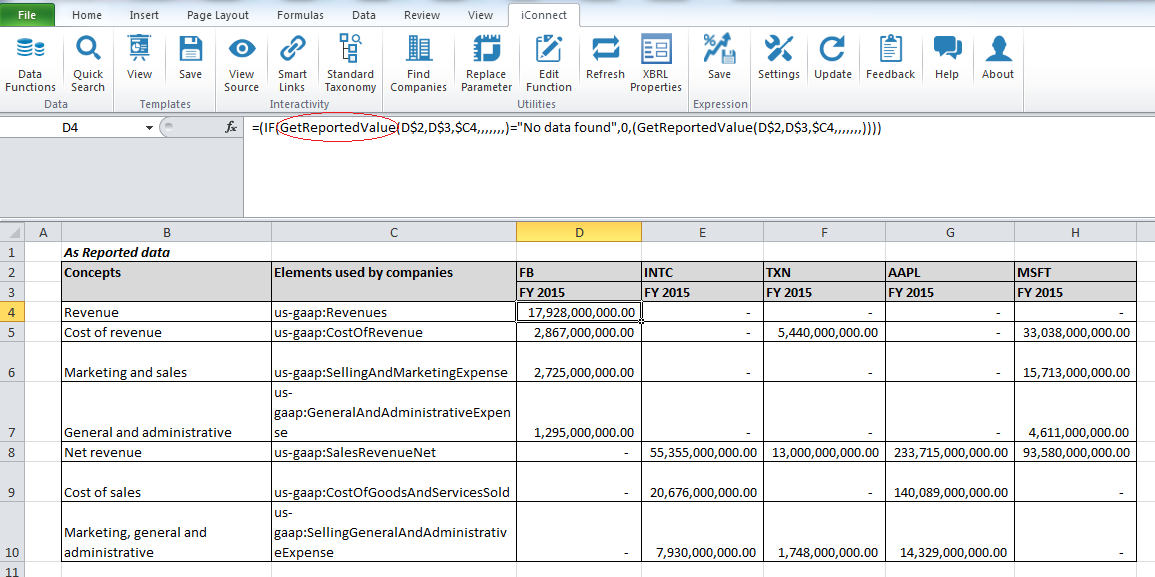
Task: Select the 'Net revenue' concept cell
Action: [166, 452]
